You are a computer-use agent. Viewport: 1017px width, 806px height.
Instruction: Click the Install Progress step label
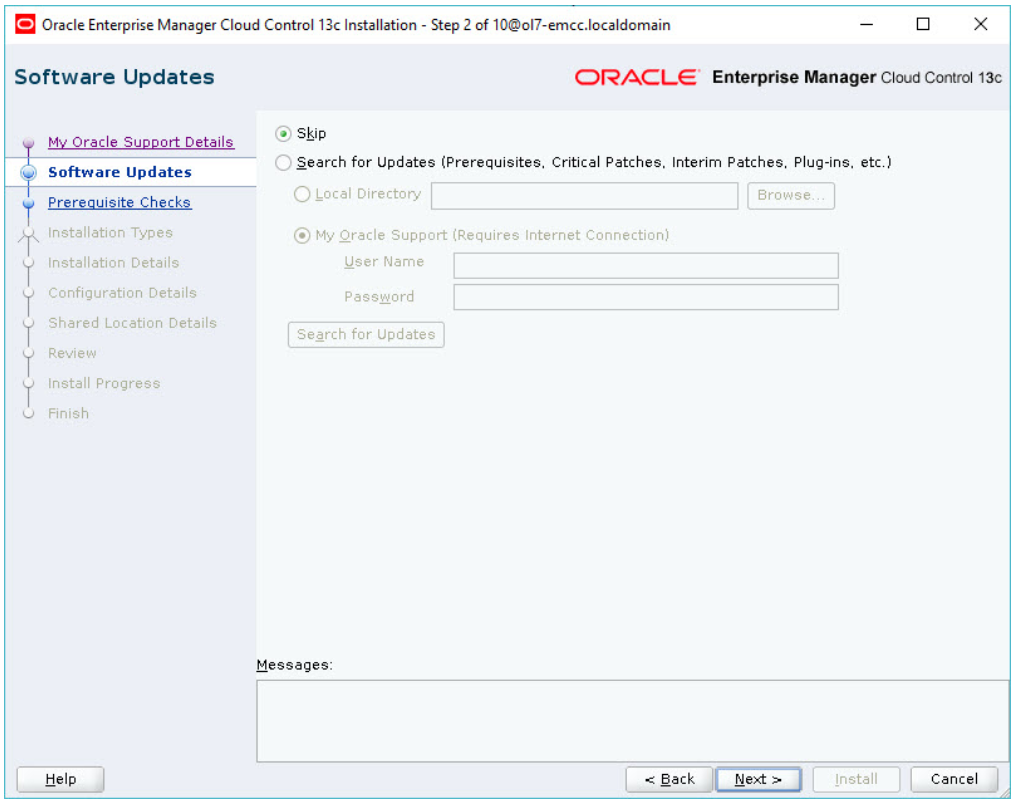click(104, 383)
